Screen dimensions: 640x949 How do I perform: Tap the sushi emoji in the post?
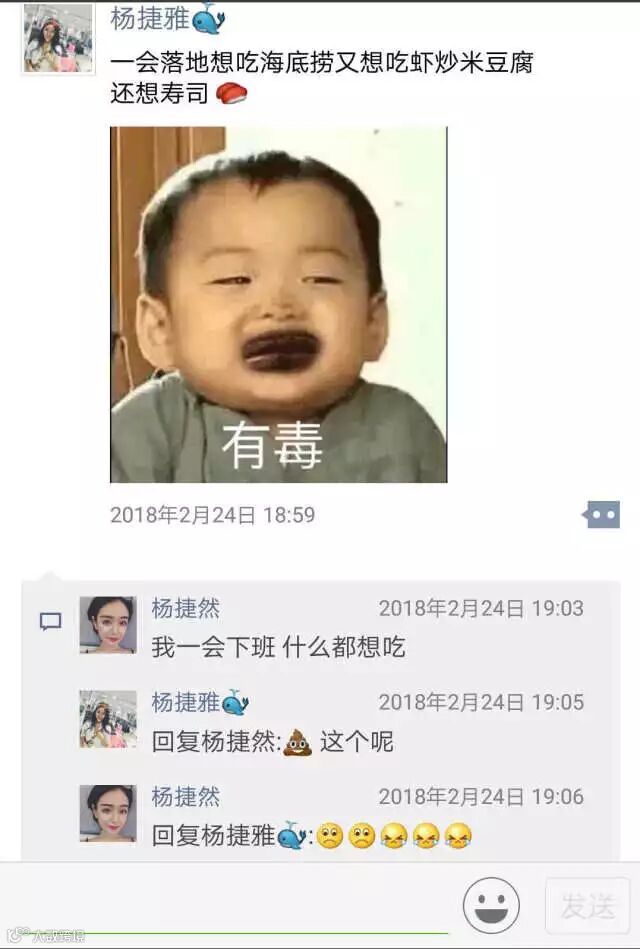point(232,93)
